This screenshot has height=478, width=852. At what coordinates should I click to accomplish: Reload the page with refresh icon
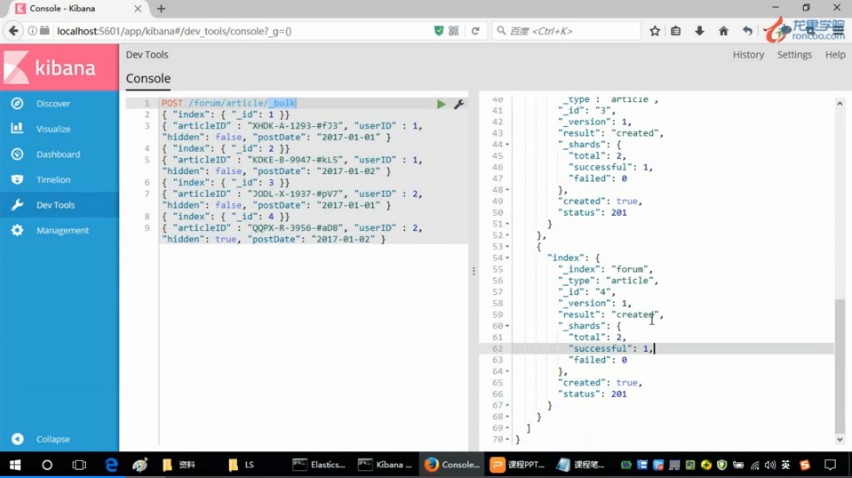pos(475,31)
